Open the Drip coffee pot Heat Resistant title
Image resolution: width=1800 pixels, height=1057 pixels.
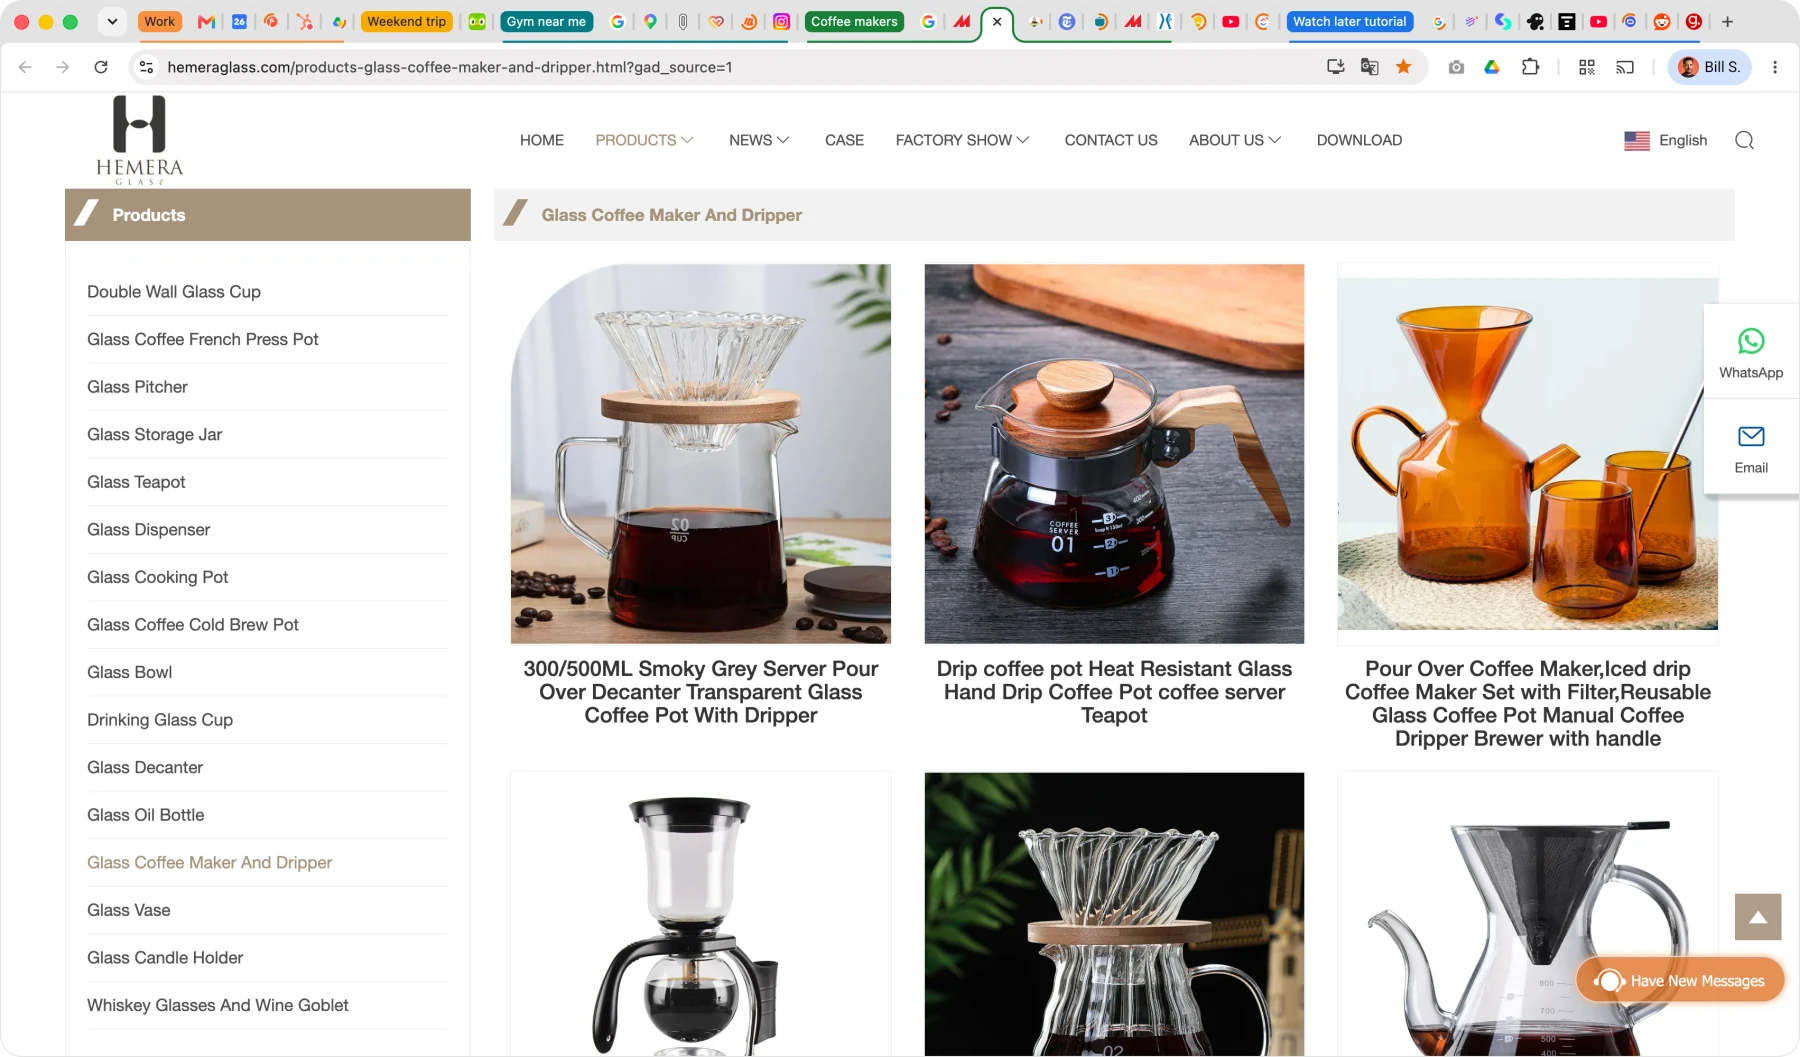click(x=1114, y=692)
